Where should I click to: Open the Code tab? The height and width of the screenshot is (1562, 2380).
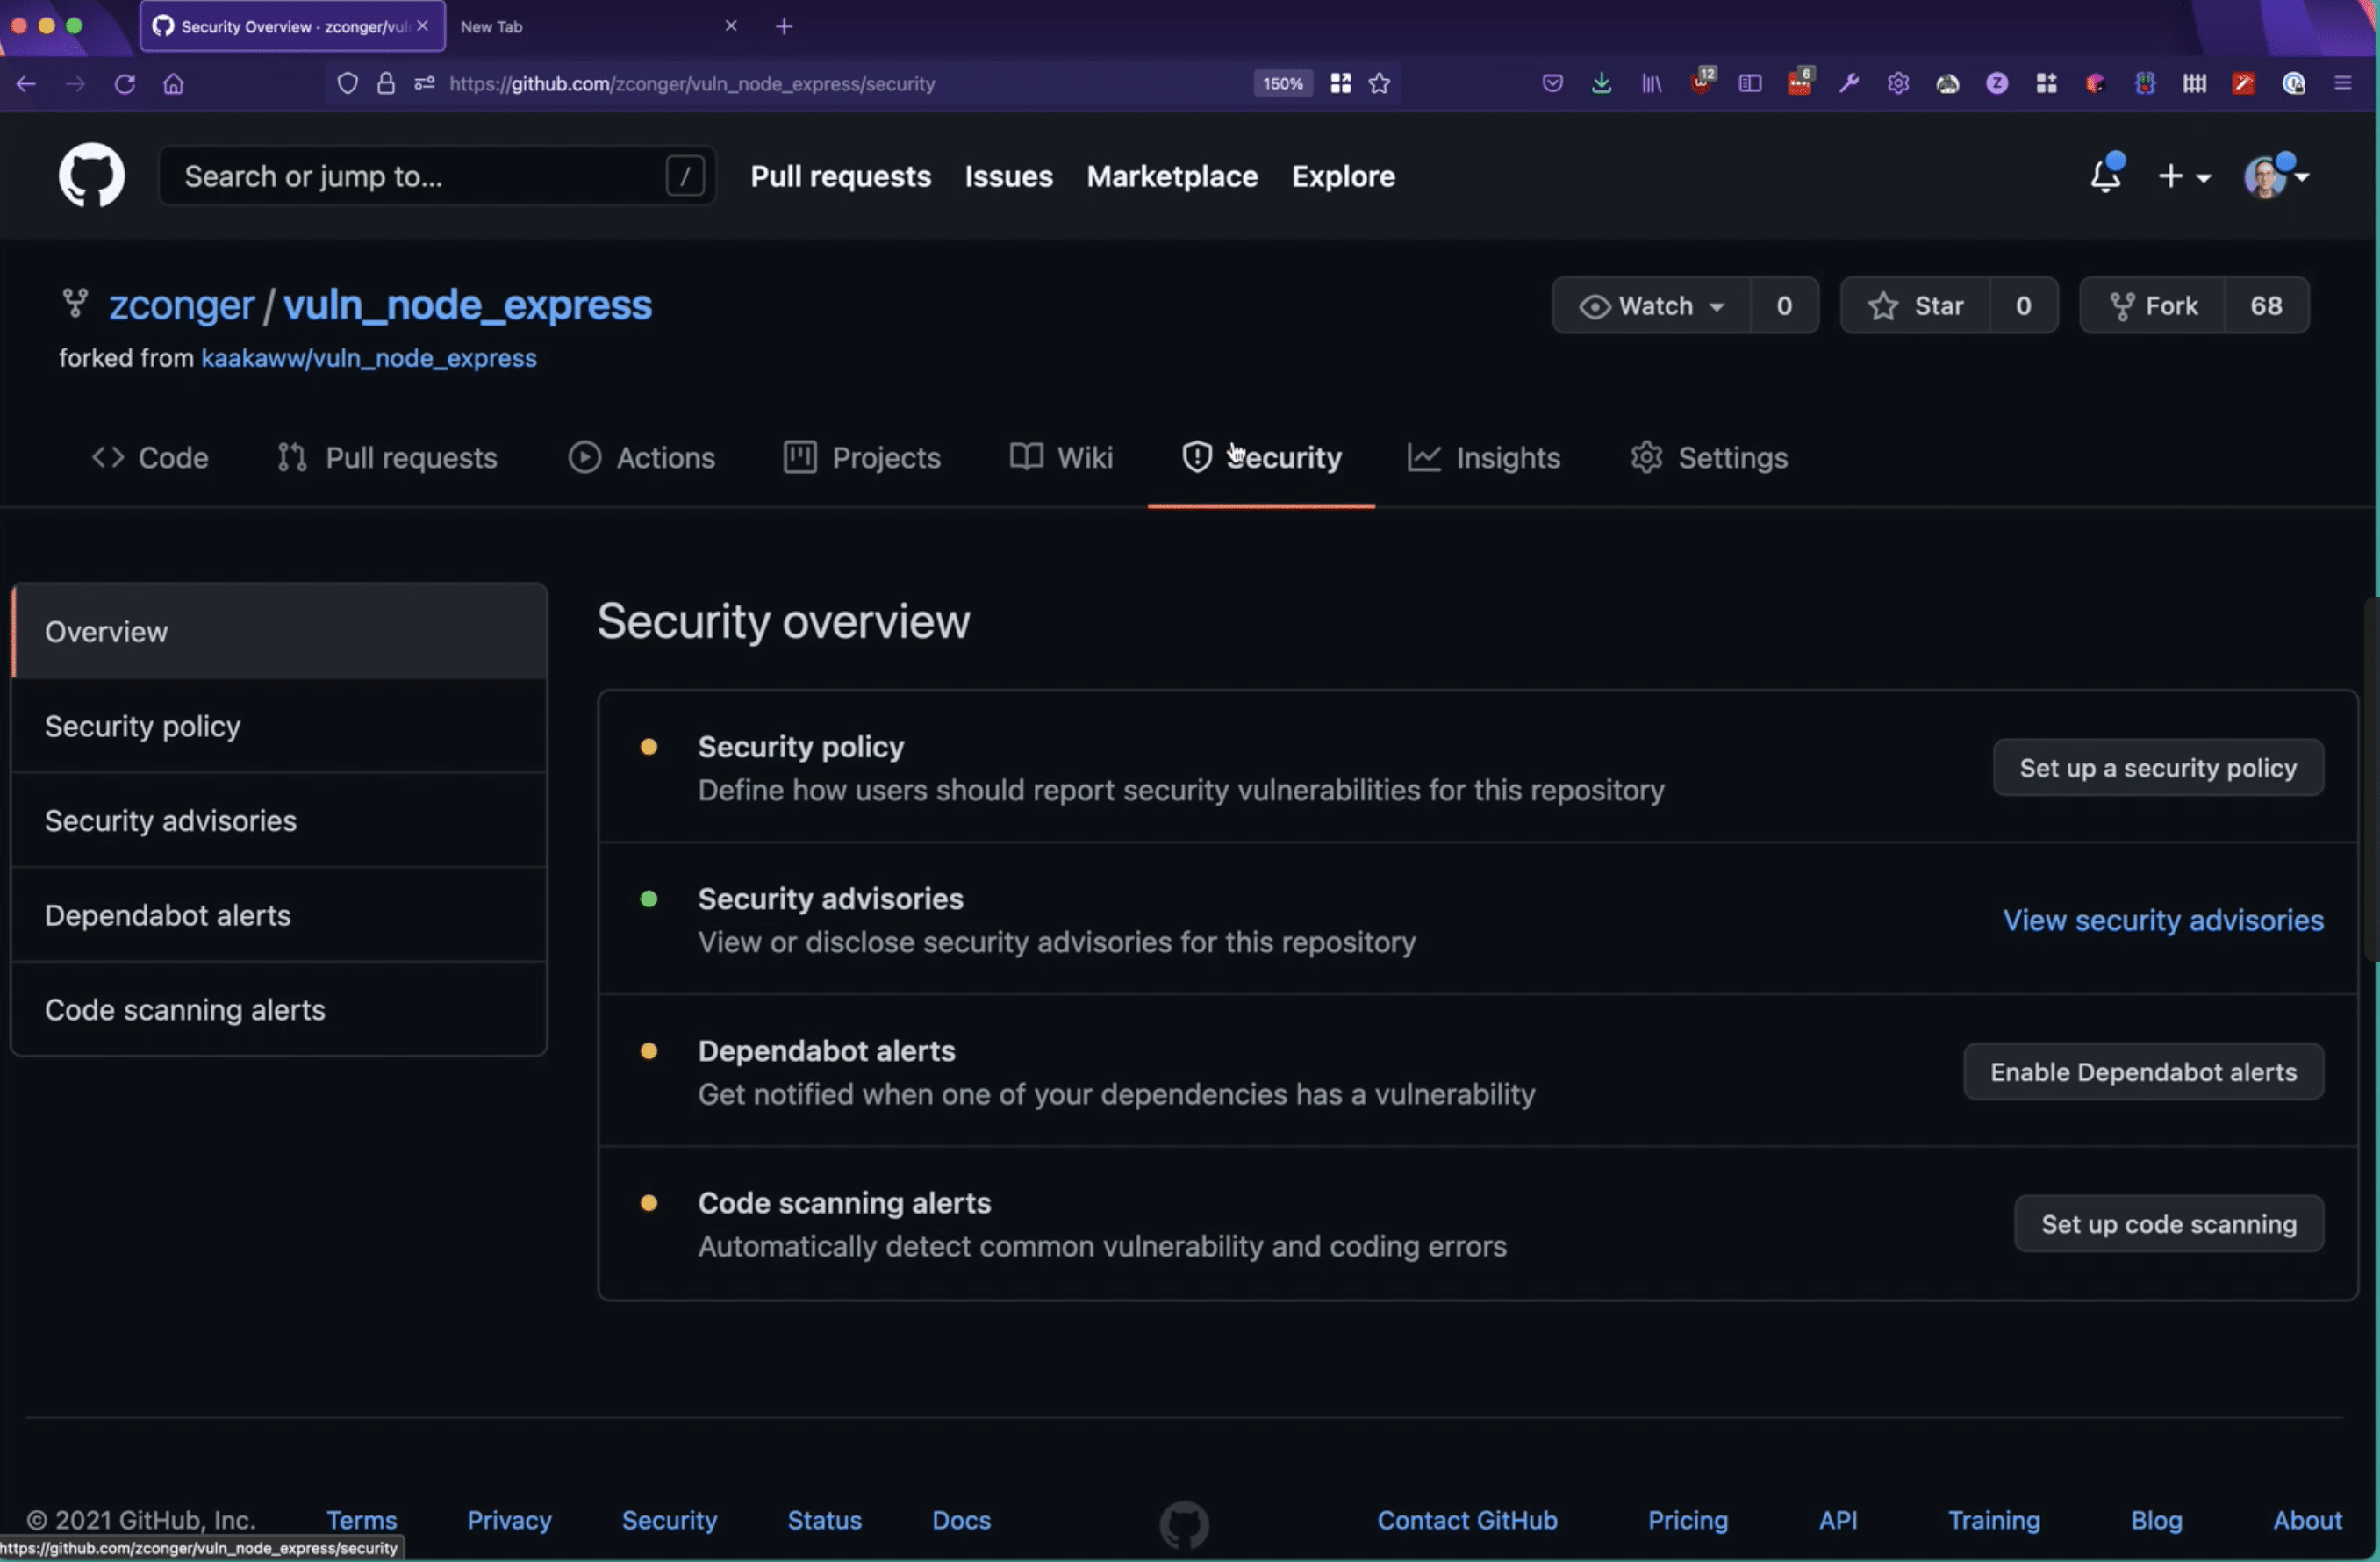(x=150, y=457)
